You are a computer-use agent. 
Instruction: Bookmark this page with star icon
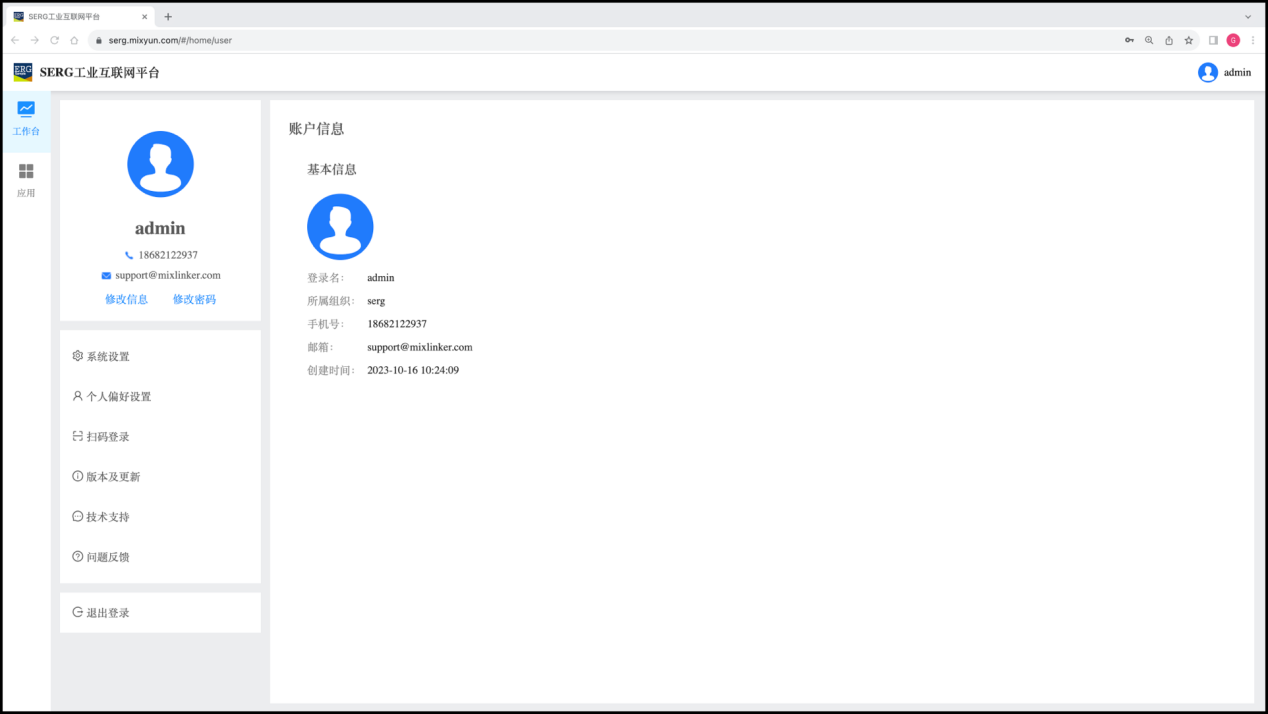point(1189,40)
